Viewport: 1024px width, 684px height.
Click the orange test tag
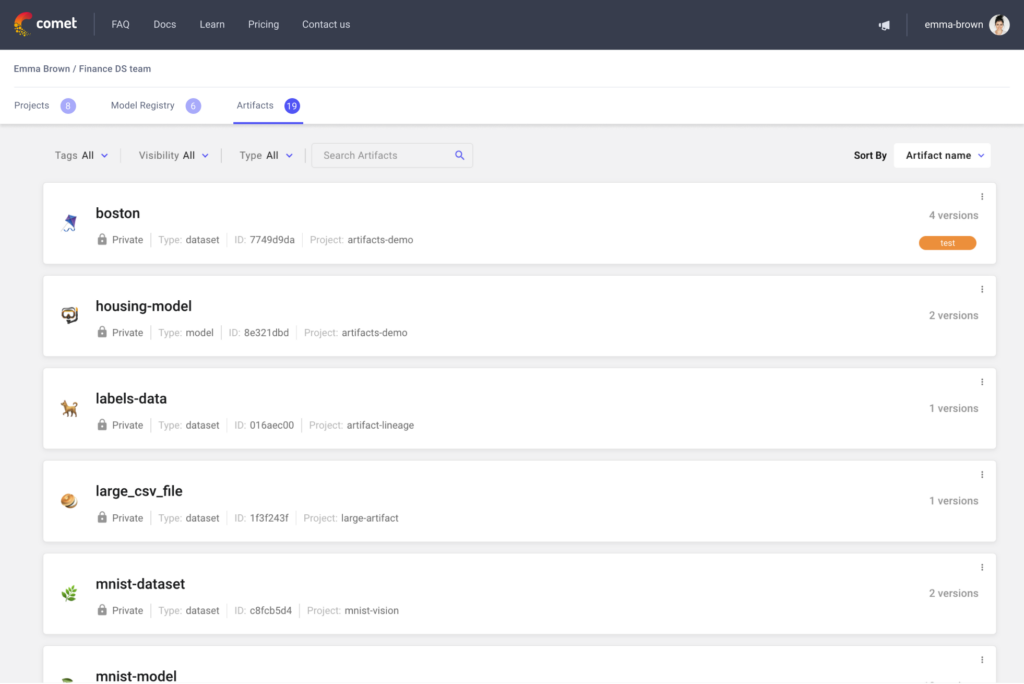tap(948, 243)
